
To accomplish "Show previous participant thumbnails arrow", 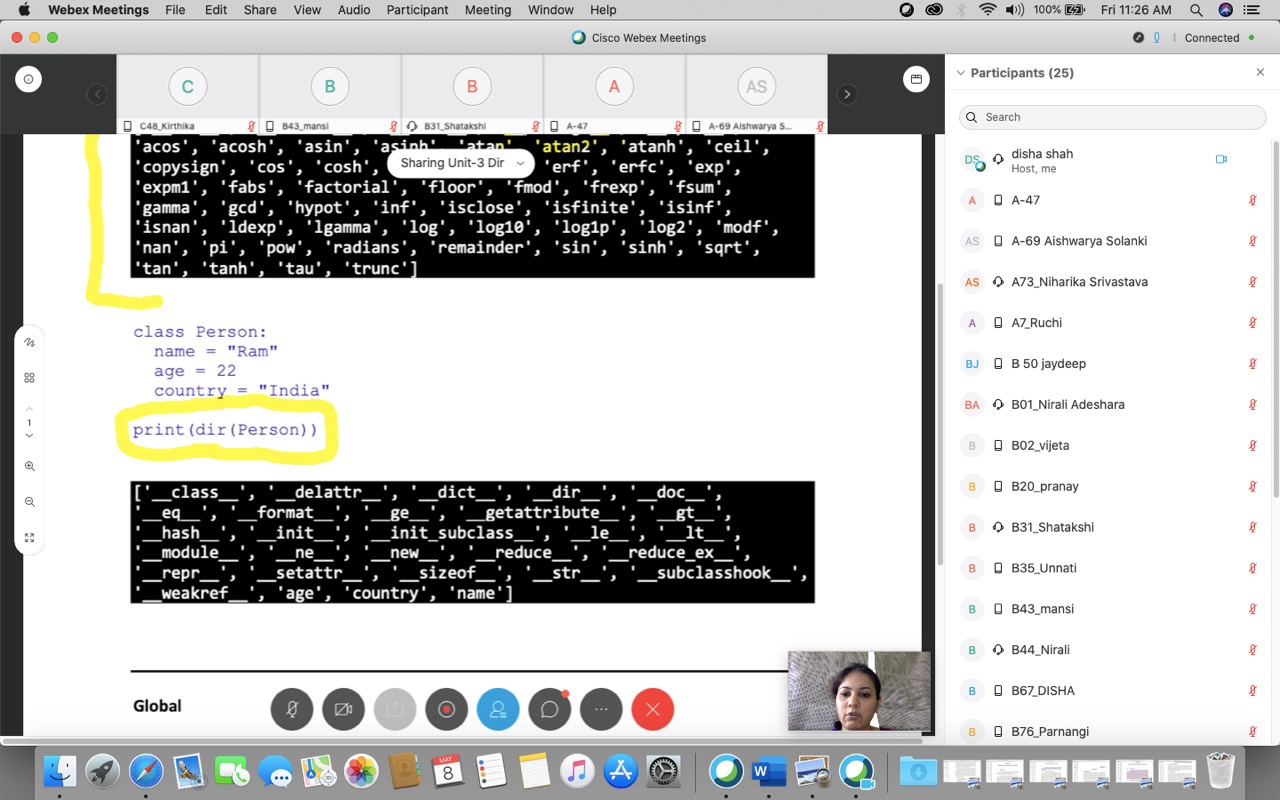I will click(97, 94).
